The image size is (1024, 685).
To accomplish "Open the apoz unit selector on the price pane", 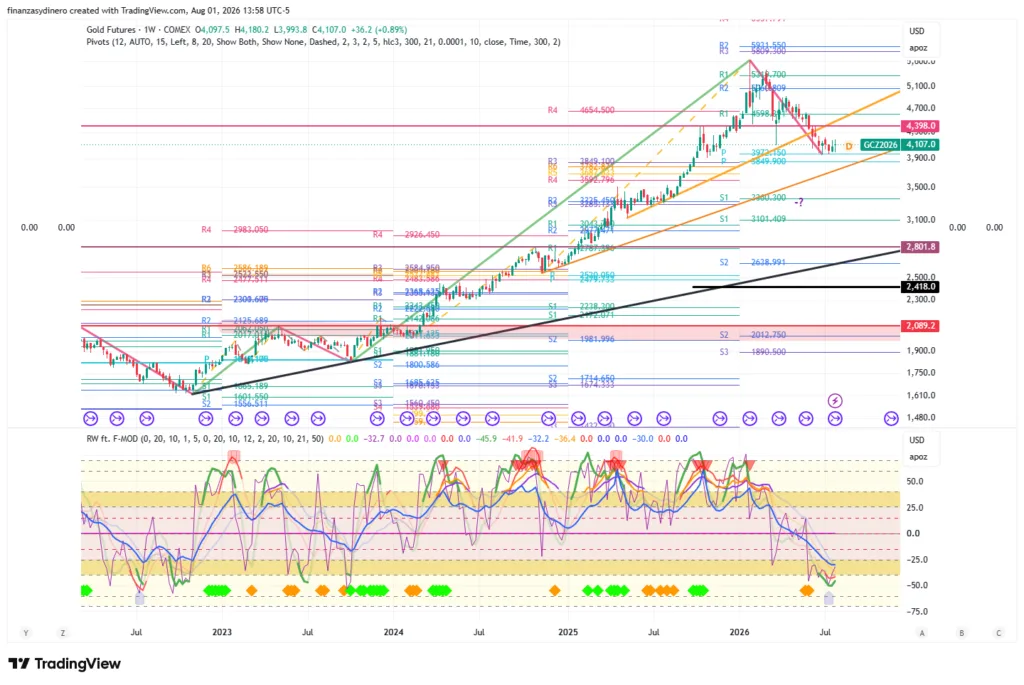I will [x=918, y=48].
